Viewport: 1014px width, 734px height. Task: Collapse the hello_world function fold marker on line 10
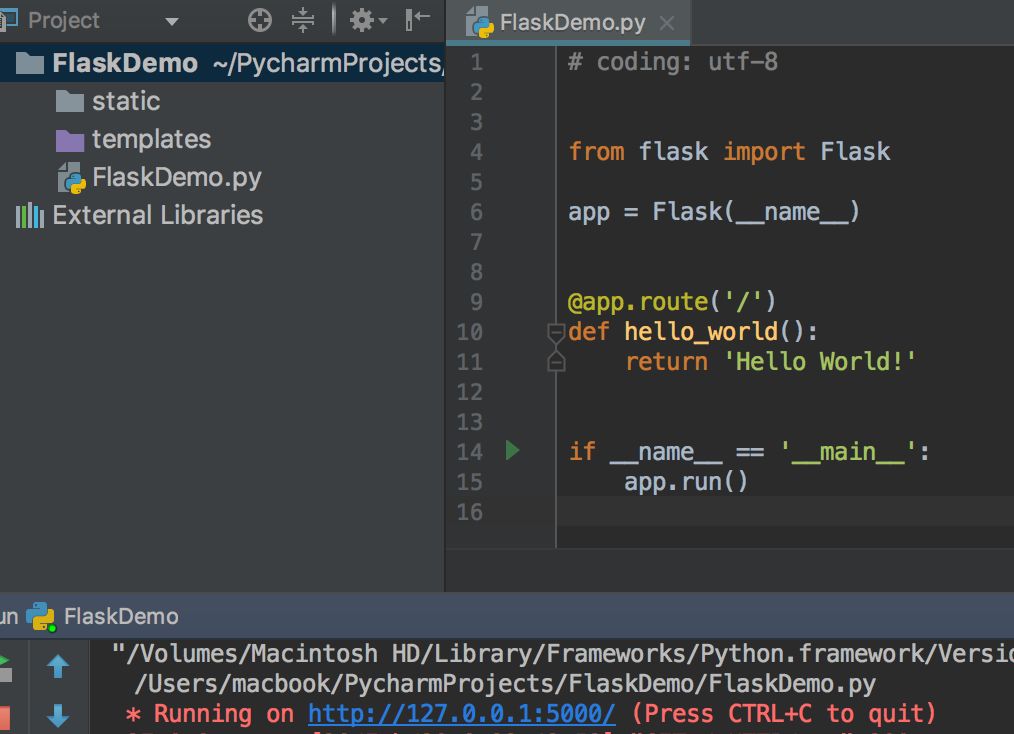click(556, 333)
